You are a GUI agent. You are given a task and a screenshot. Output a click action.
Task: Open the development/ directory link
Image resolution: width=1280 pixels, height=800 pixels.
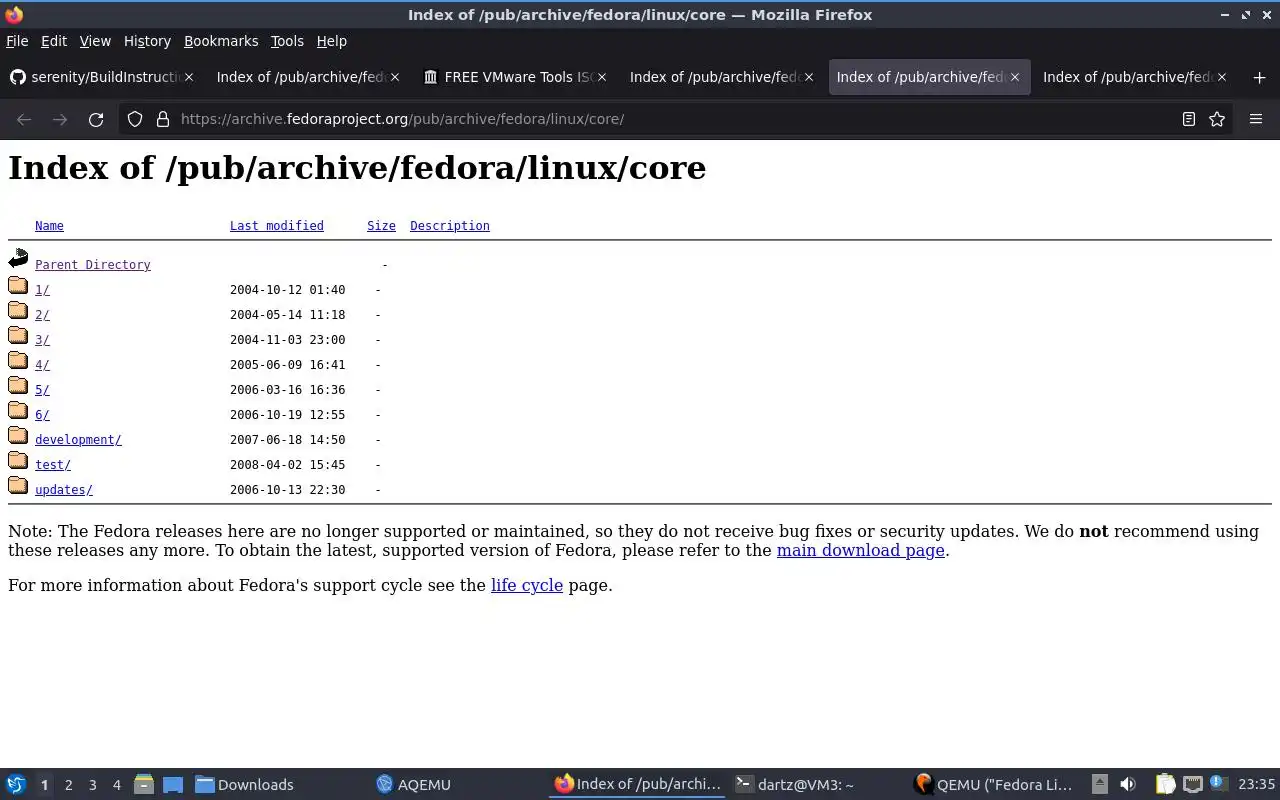(x=78, y=440)
